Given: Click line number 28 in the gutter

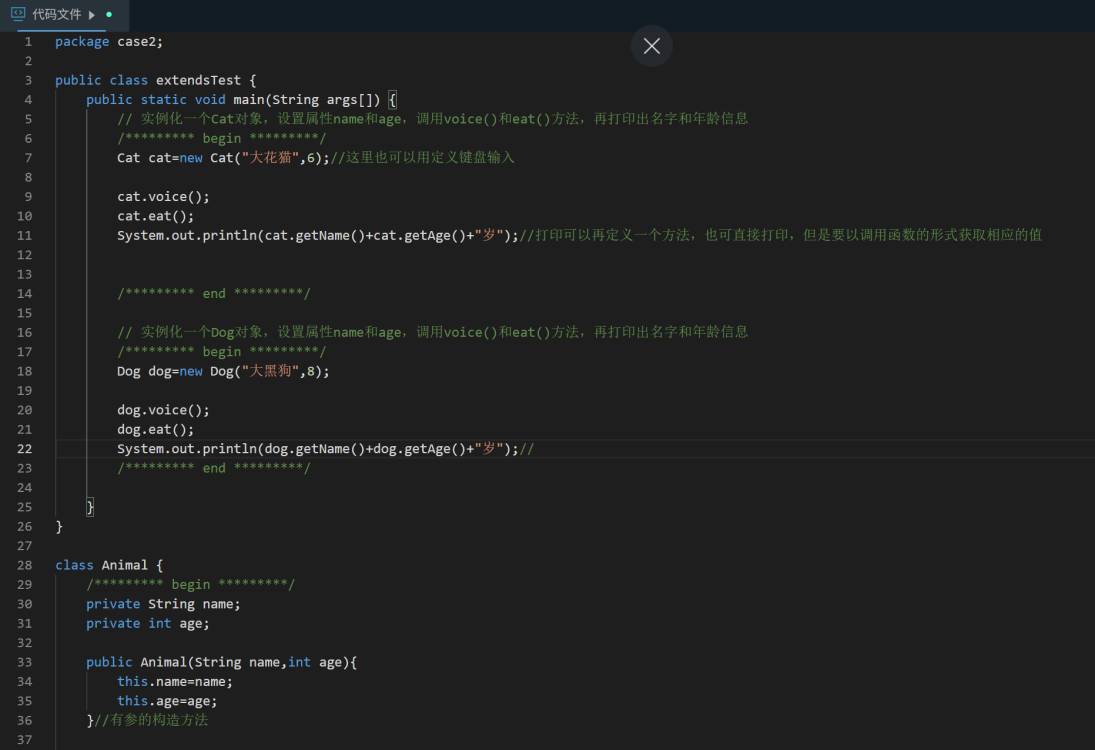Looking at the screenshot, I should pyautogui.click(x=24, y=565).
